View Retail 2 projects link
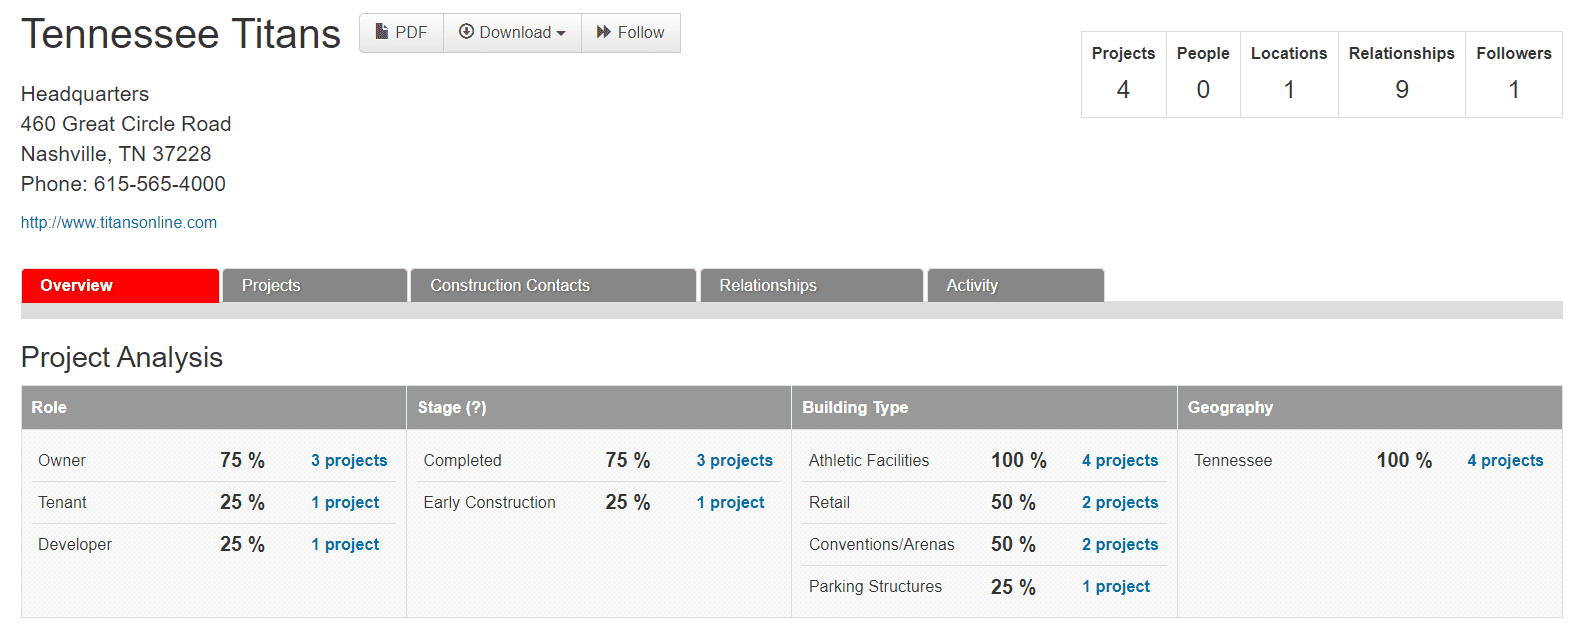 [1120, 502]
